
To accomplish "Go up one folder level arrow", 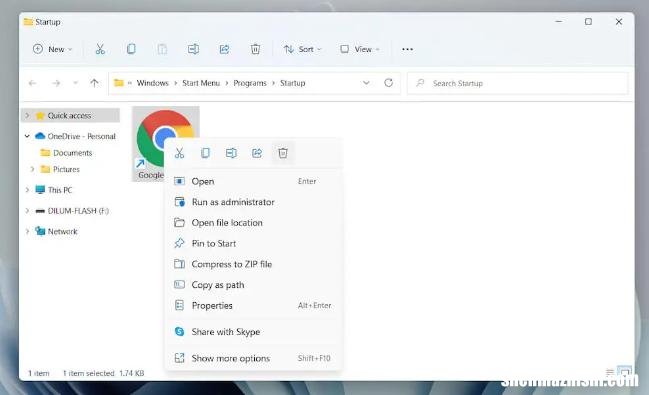I will [x=94, y=83].
